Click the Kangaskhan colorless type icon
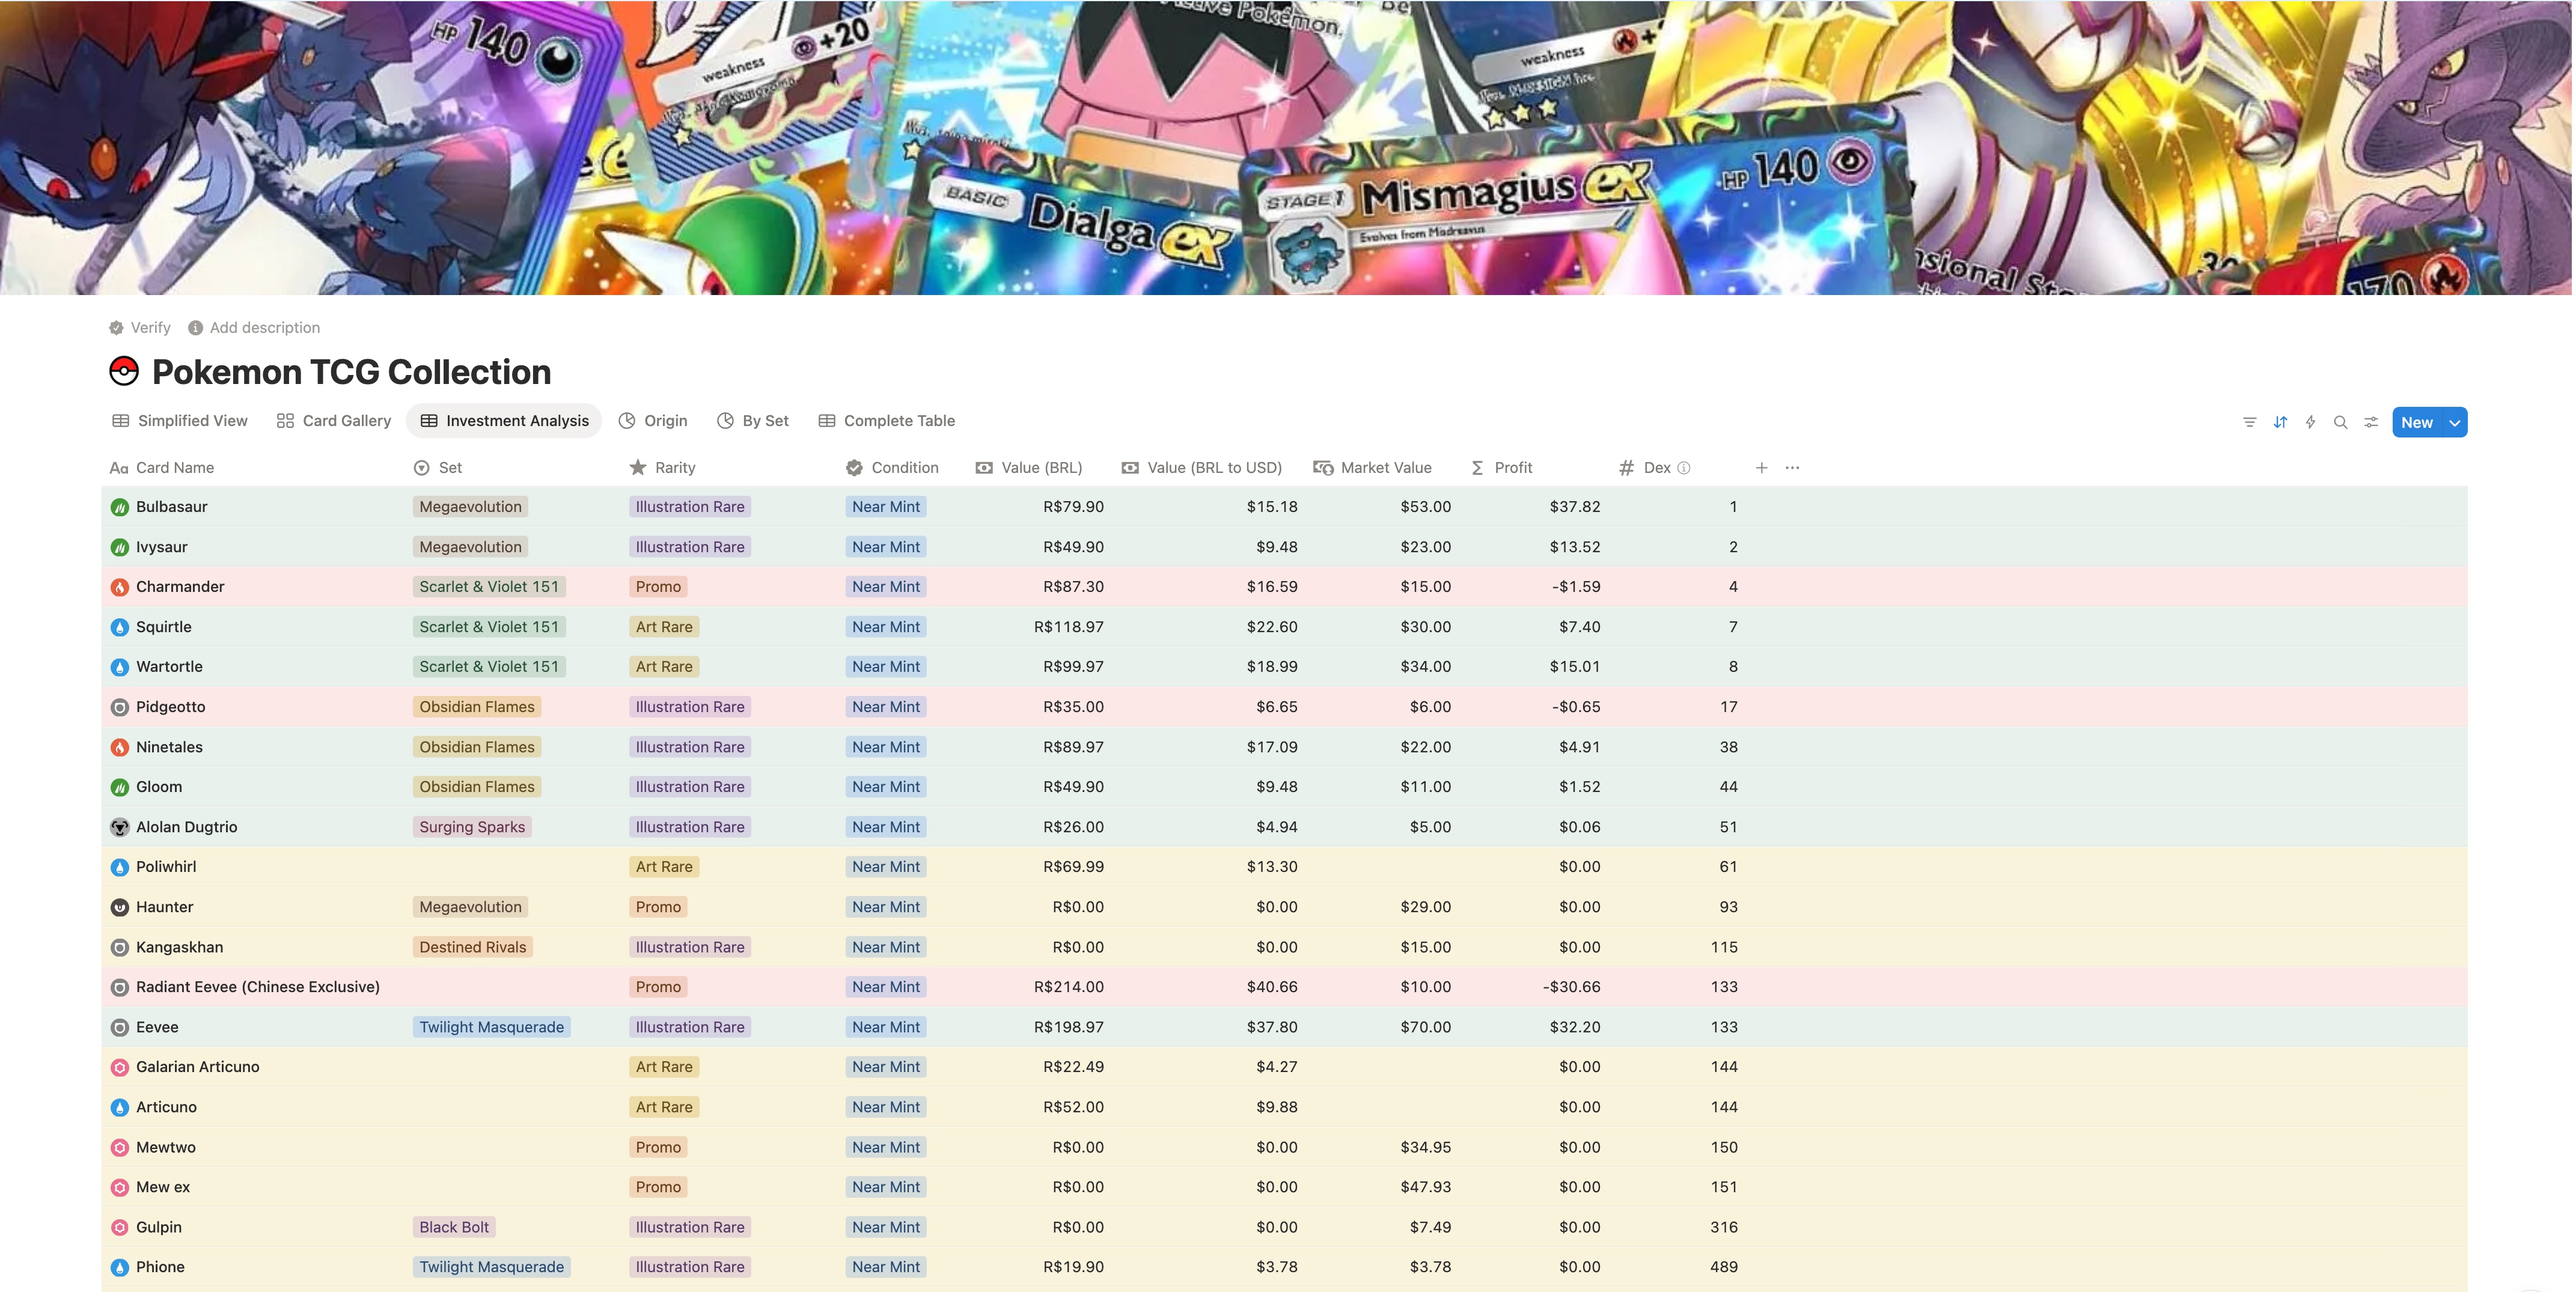The width and height of the screenshot is (2576, 1292). pos(120,947)
